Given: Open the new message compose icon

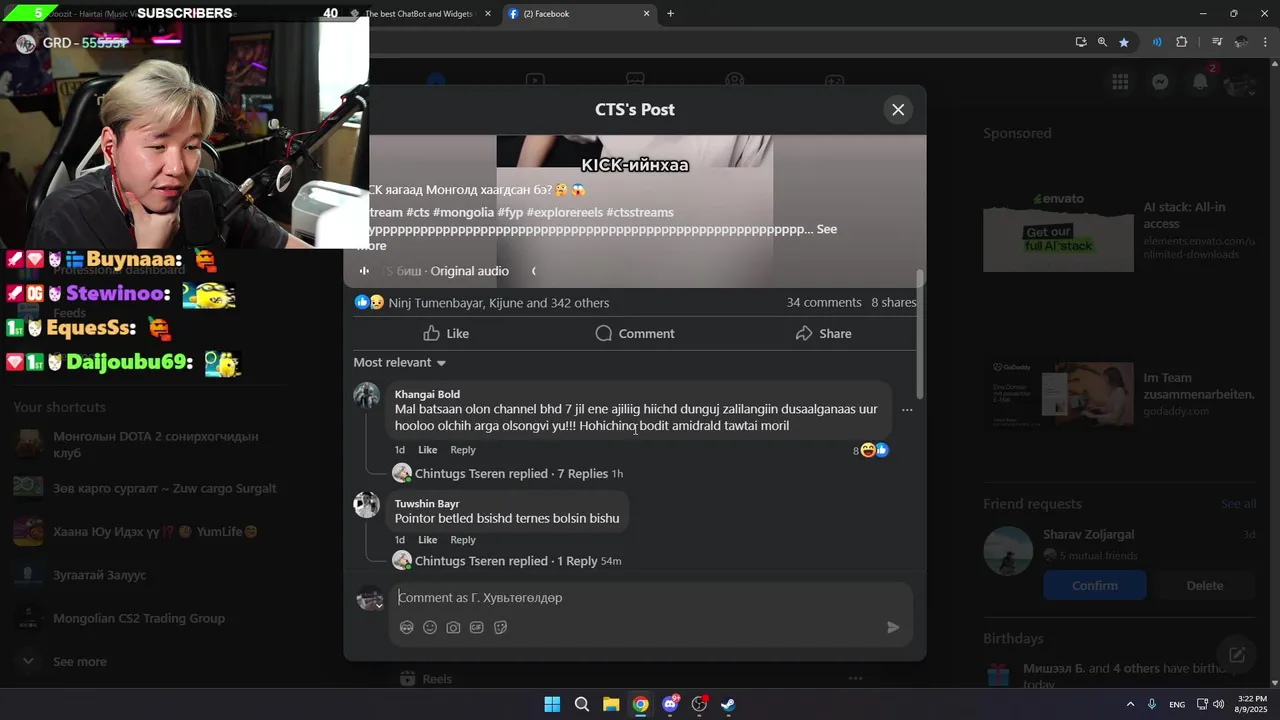Looking at the screenshot, I should (1237, 655).
